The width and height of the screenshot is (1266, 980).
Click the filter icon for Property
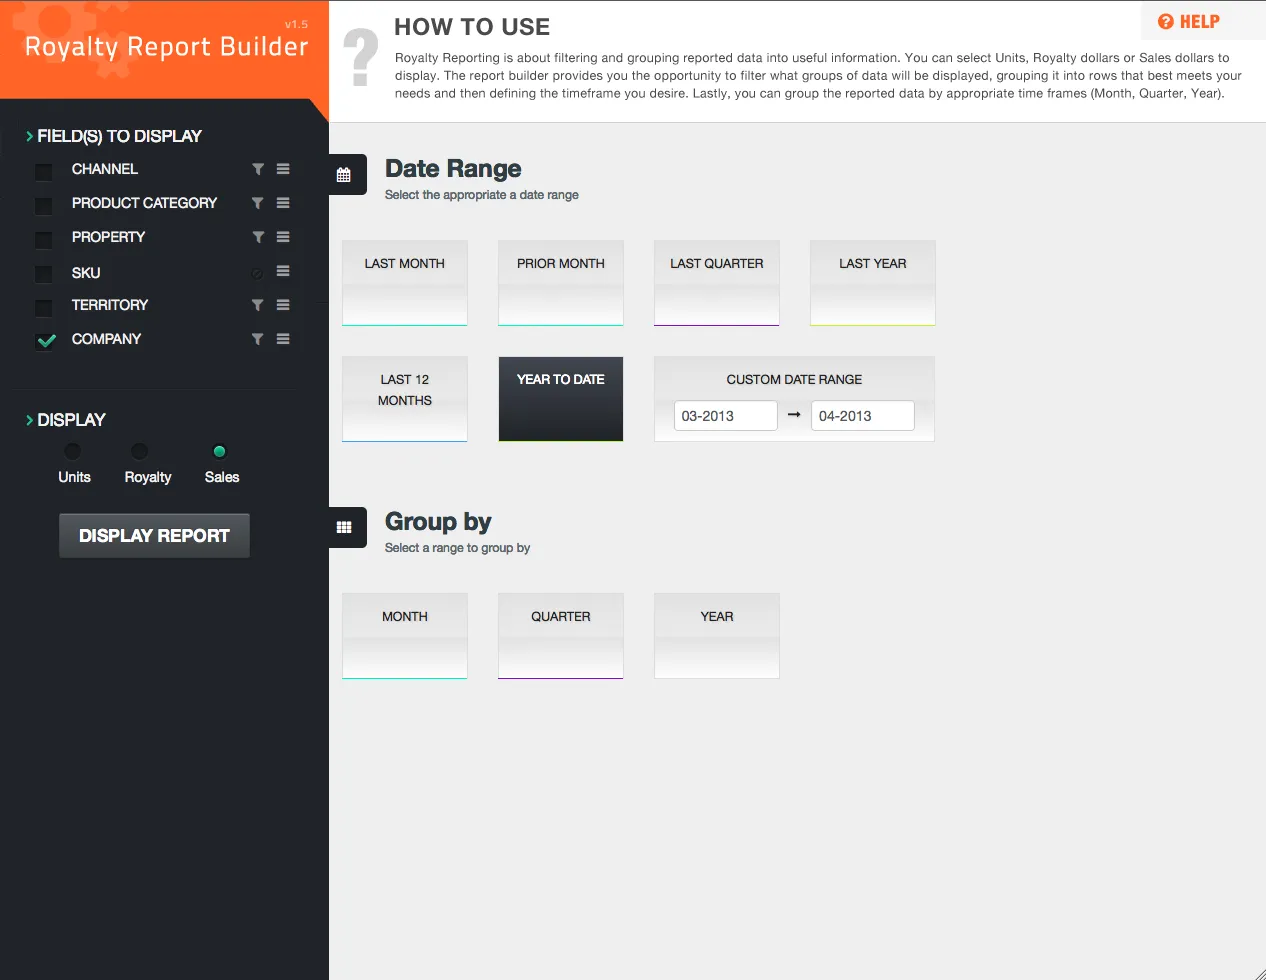(x=258, y=237)
